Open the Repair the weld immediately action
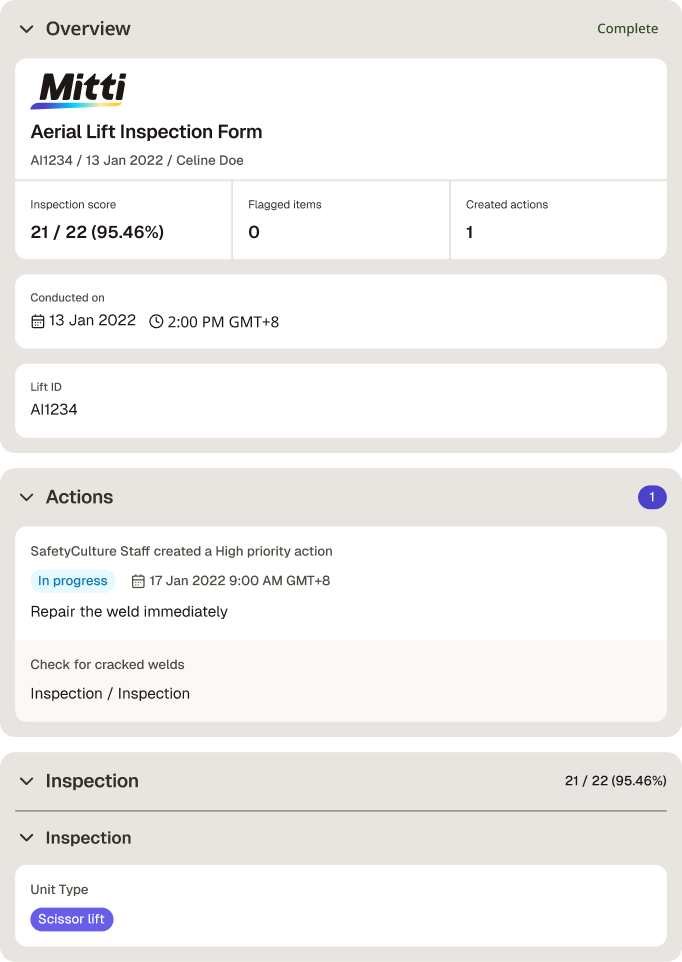 tap(129, 612)
